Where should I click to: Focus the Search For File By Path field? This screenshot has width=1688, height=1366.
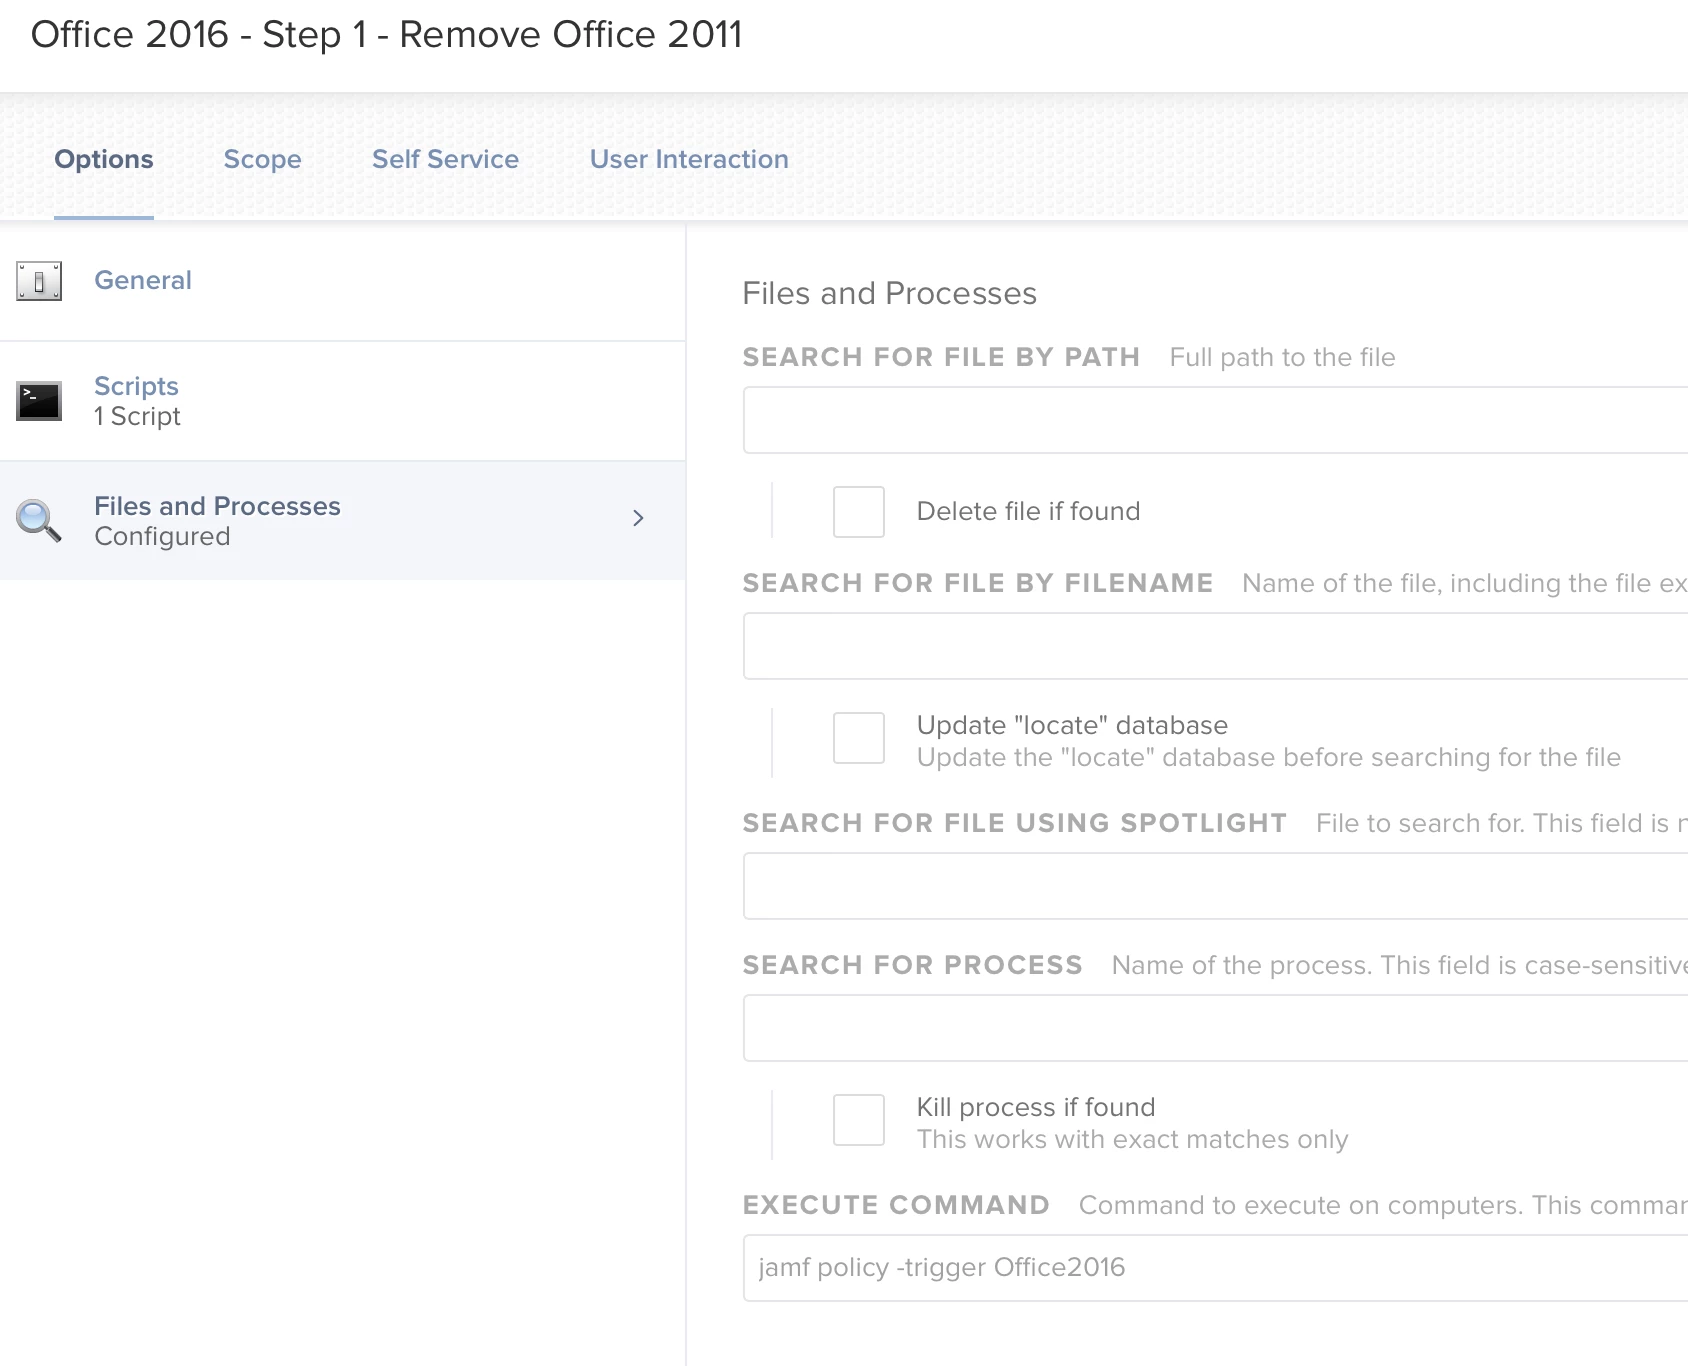pyautogui.click(x=1215, y=420)
